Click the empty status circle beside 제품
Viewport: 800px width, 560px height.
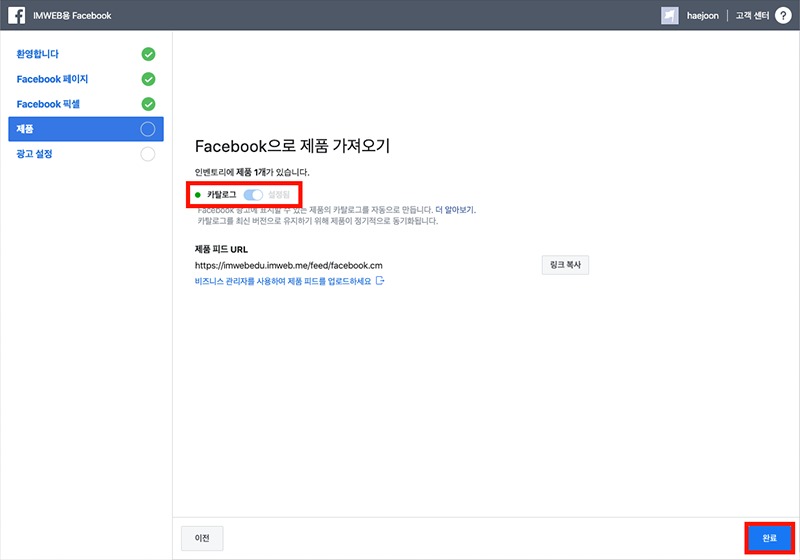coord(148,129)
